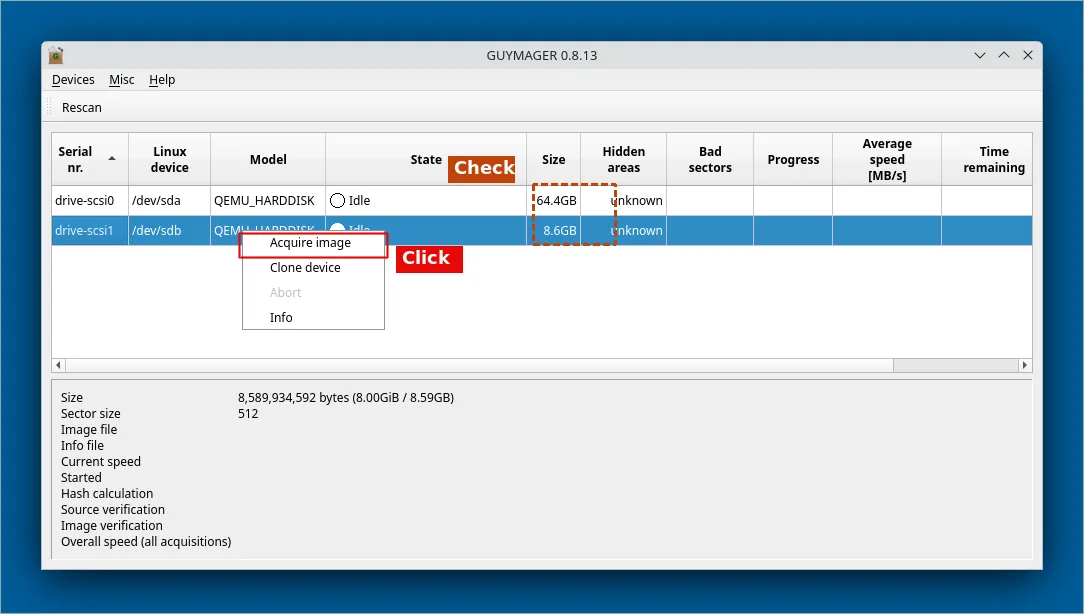
Task: Click the sector size value 512
Action: (248, 413)
